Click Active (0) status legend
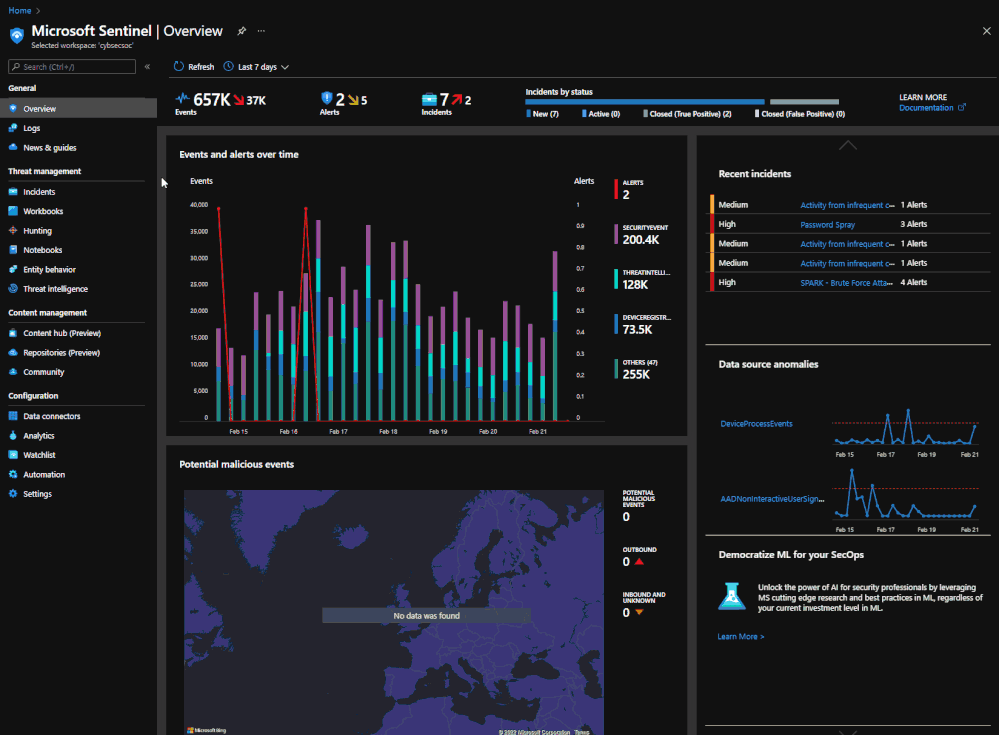This screenshot has height=735, width=999. (x=601, y=114)
